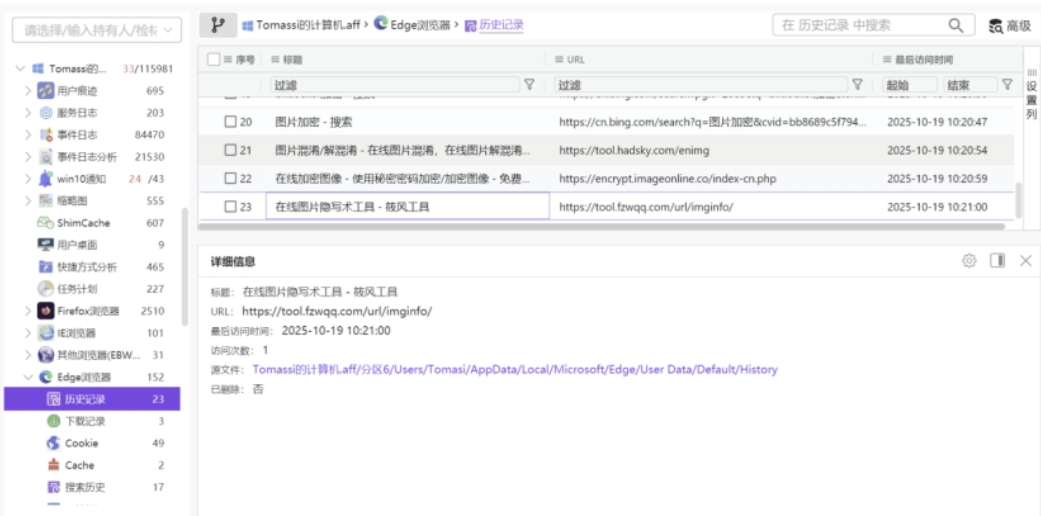Select the IE浏览器 icon
This screenshot has width=1041, height=516.
click(45, 333)
